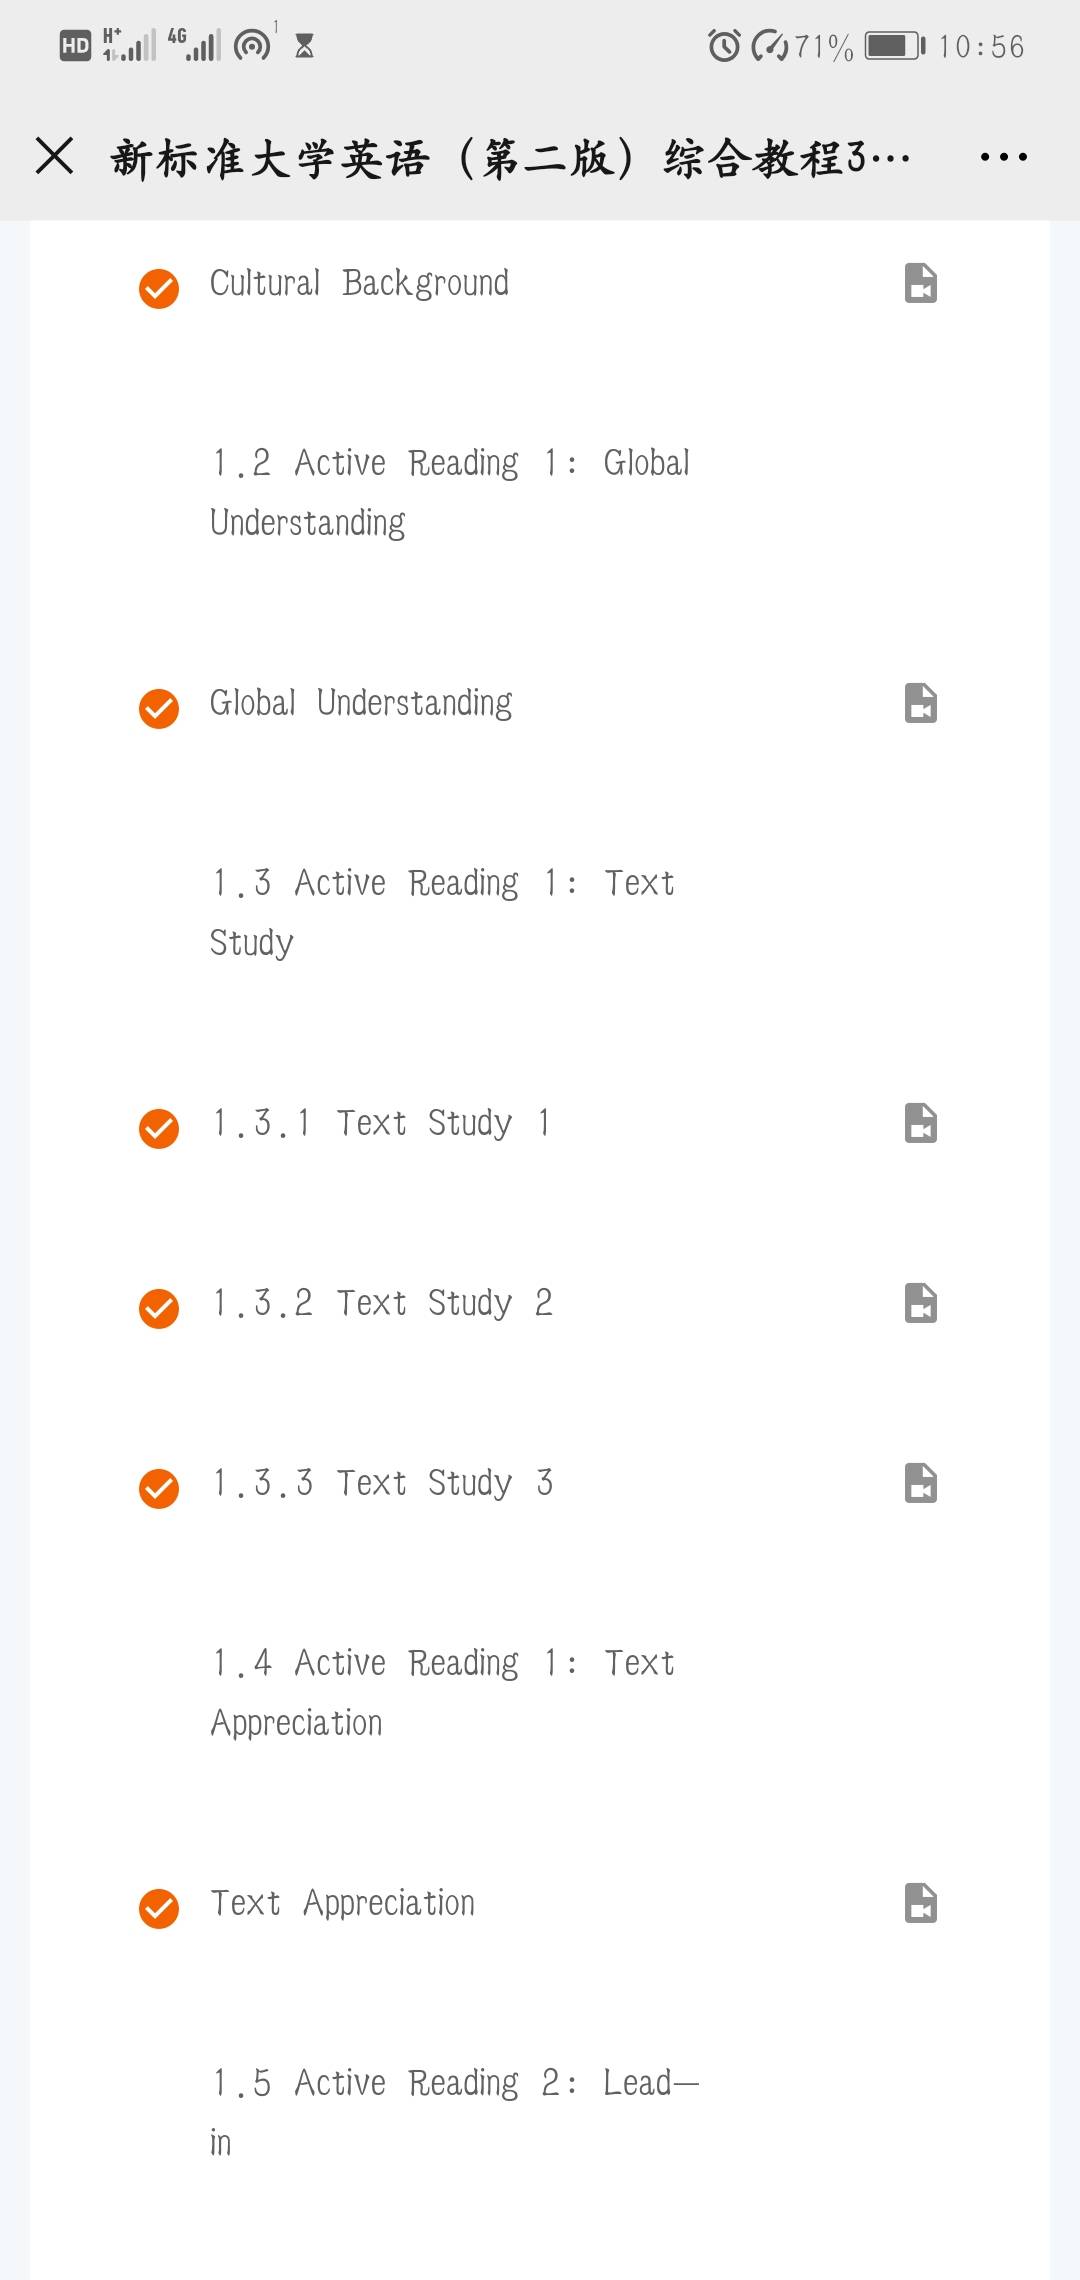Open document icon for 1.3.2 Text Study 2
1080x2280 pixels.
point(920,1303)
